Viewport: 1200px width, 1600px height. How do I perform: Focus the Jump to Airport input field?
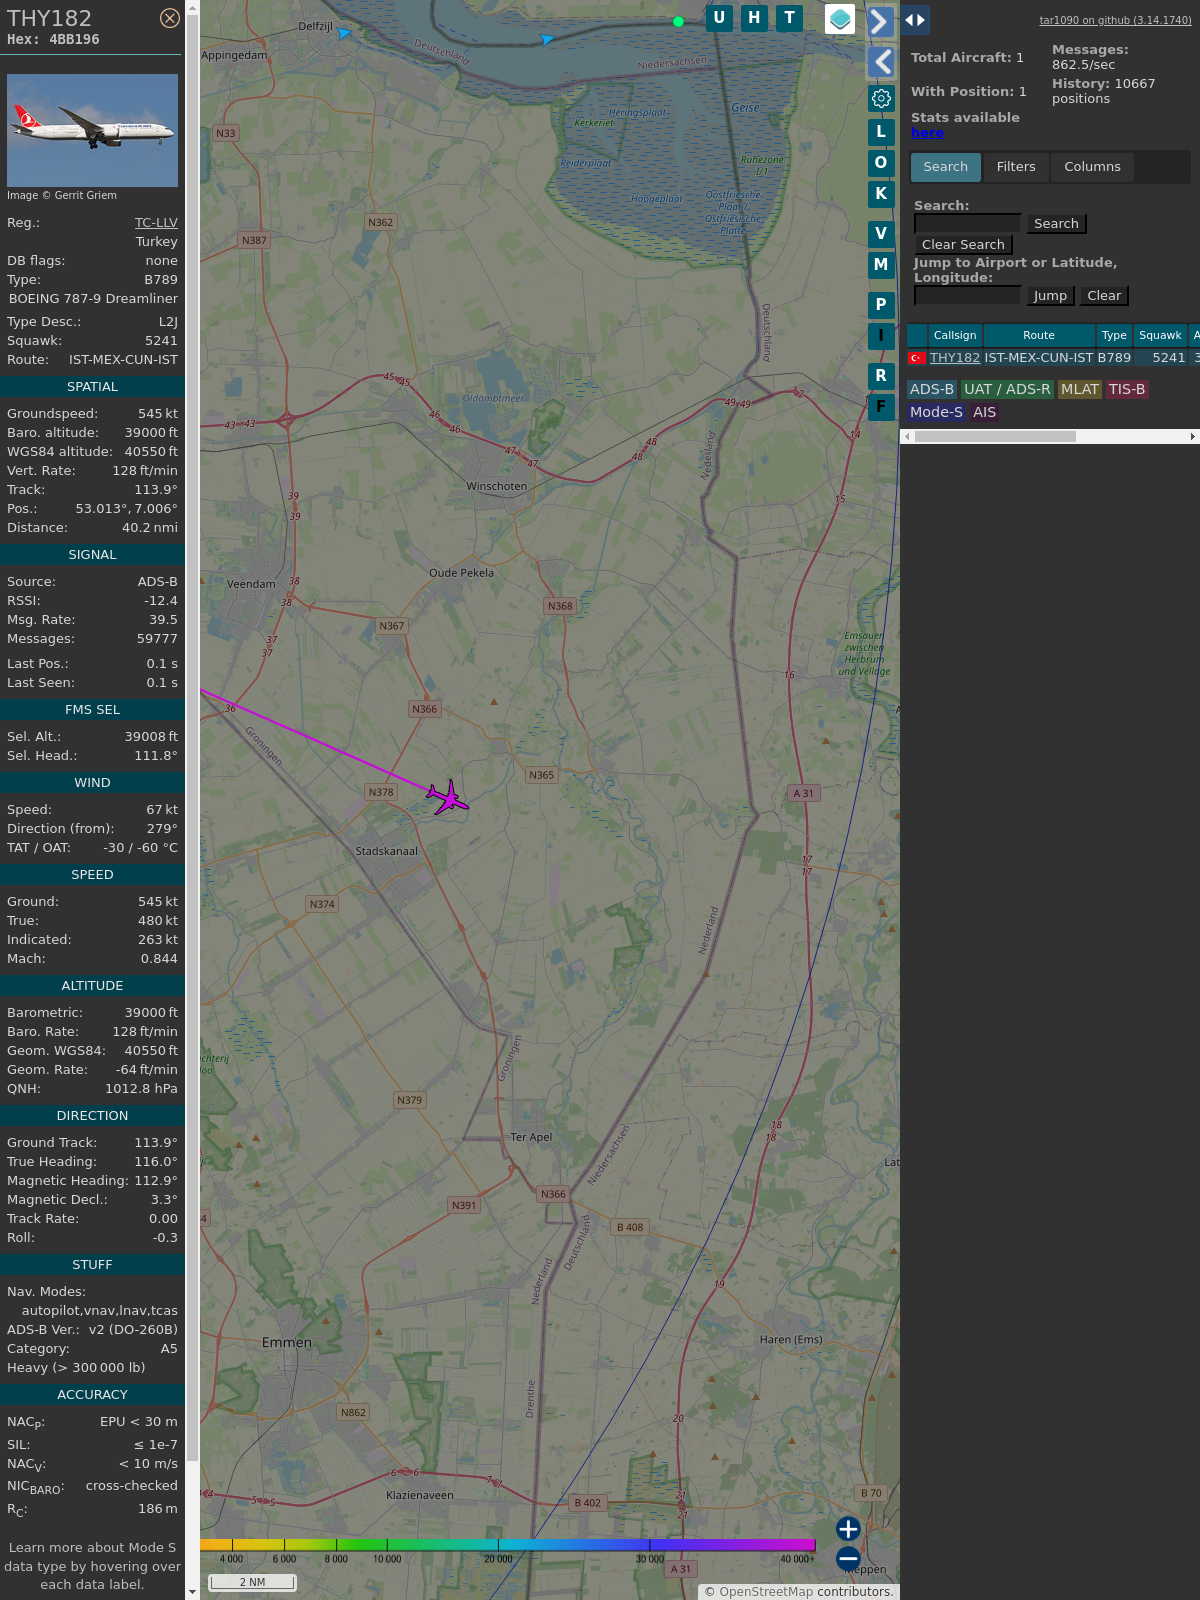point(967,296)
